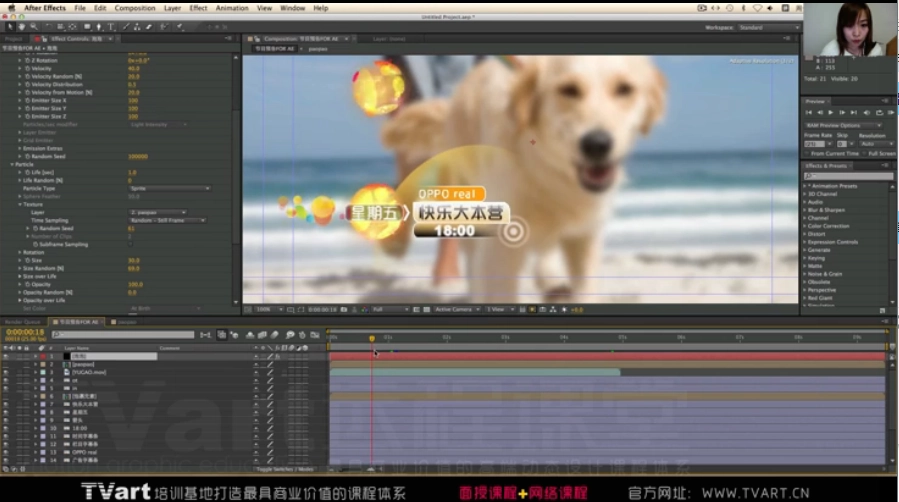This screenshot has width=899, height=502.
Task: Click the Brainstorm icon in timeline
Action: point(290,335)
